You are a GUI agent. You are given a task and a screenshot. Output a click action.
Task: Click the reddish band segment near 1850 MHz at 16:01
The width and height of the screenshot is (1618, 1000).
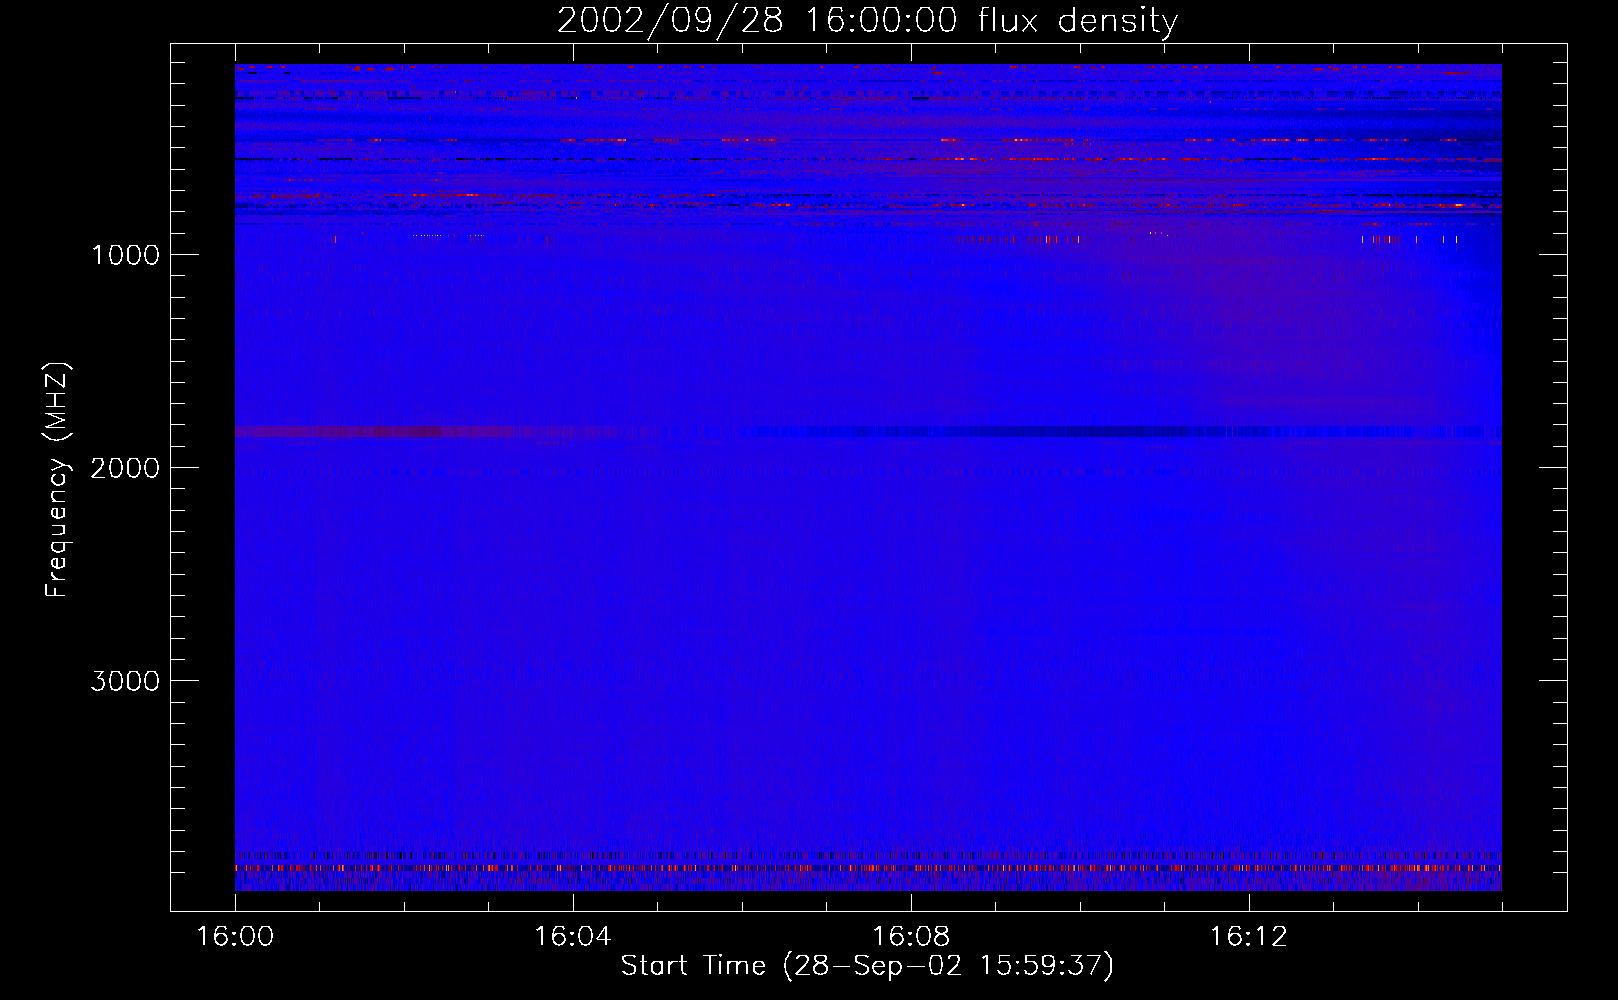(375, 432)
